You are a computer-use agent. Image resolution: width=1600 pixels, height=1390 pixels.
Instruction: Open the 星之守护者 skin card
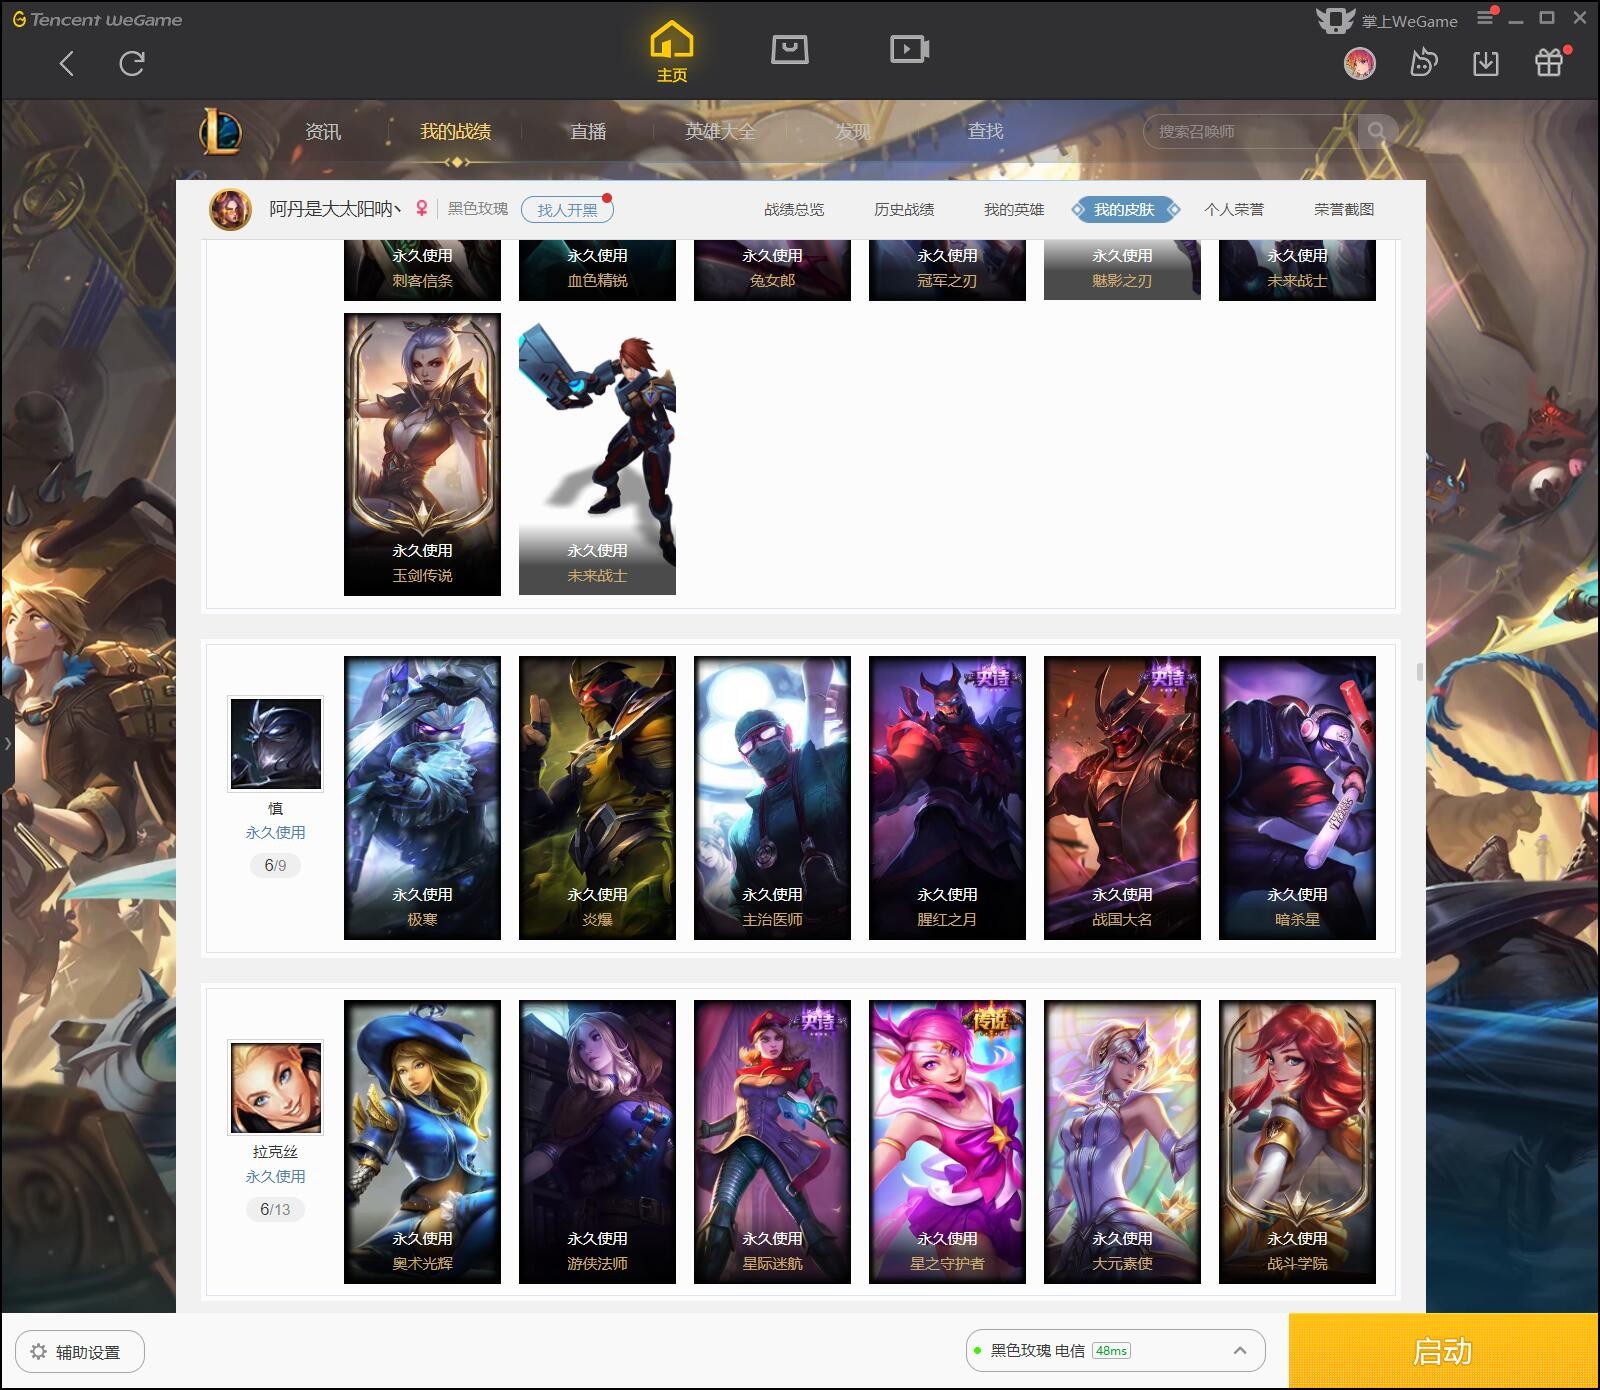point(947,1142)
